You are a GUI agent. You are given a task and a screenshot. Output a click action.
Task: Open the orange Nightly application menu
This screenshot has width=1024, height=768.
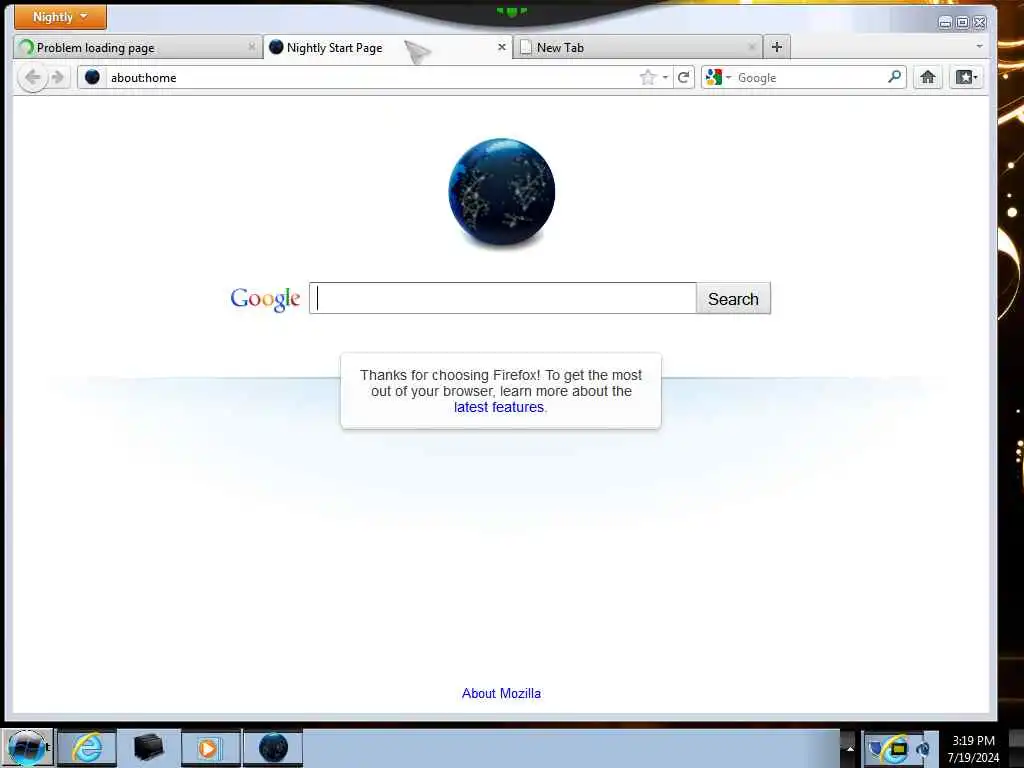point(60,17)
